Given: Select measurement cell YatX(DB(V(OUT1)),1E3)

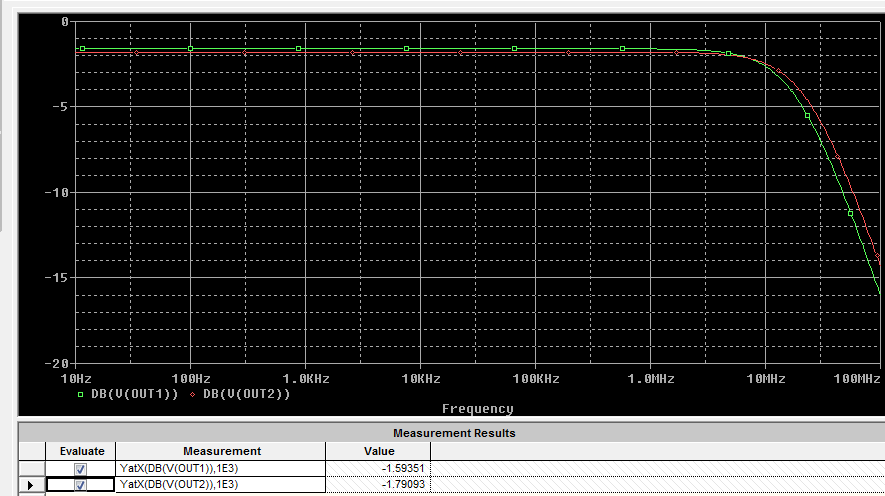Looking at the screenshot, I should pyautogui.click(x=221, y=468).
